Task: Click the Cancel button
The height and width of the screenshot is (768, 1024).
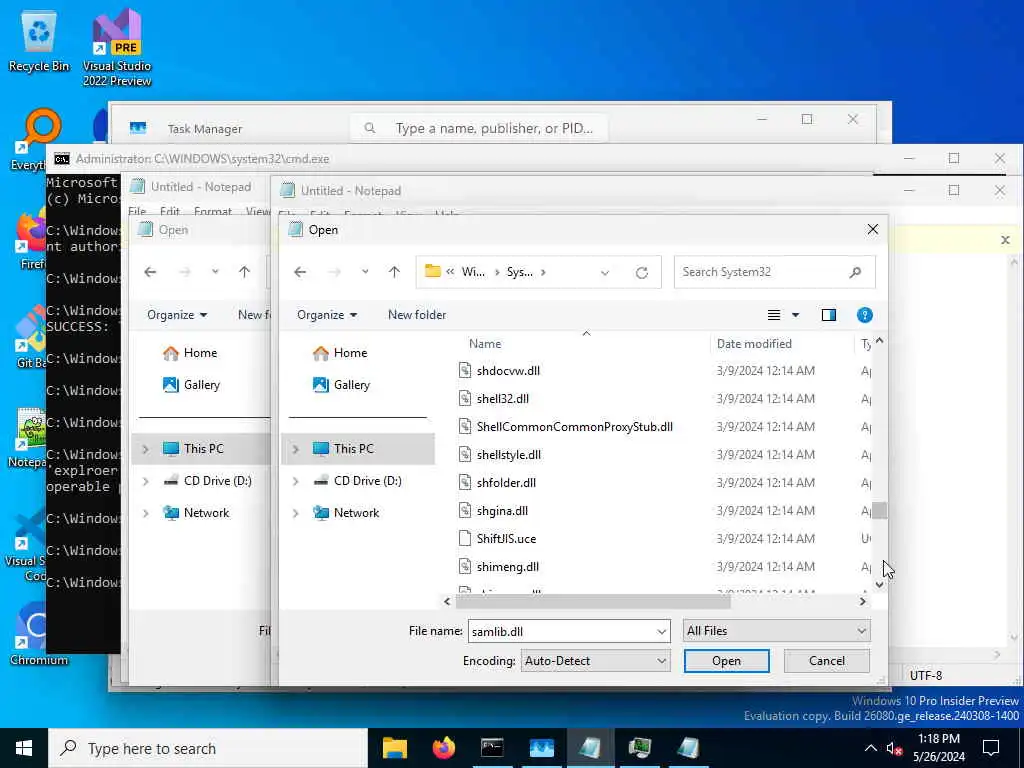Action: coord(827,661)
